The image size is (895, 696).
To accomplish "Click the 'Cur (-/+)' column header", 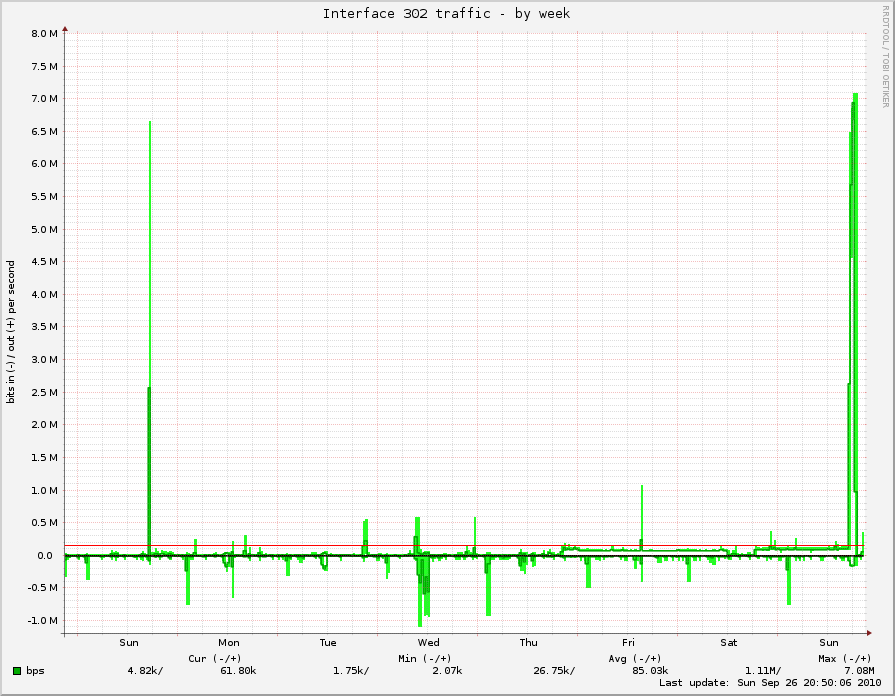I will [x=215, y=658].
